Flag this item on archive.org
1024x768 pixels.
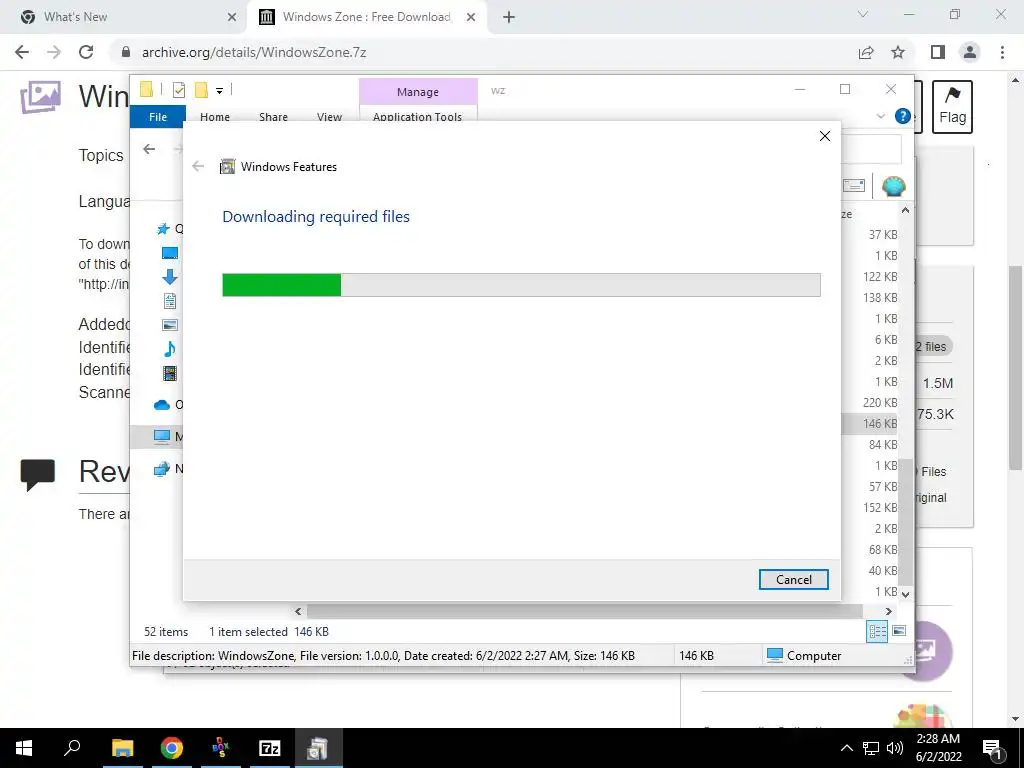(x=952, y=107)
